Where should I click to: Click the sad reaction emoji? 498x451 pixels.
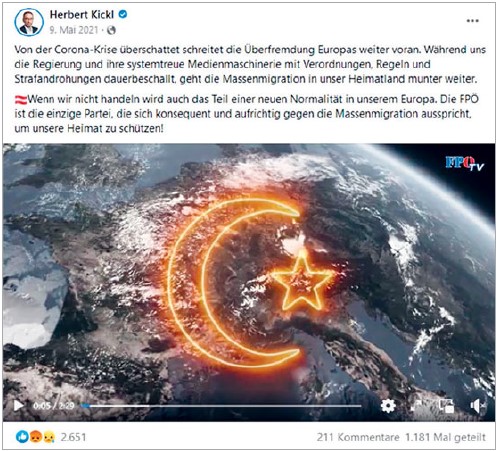49,437
